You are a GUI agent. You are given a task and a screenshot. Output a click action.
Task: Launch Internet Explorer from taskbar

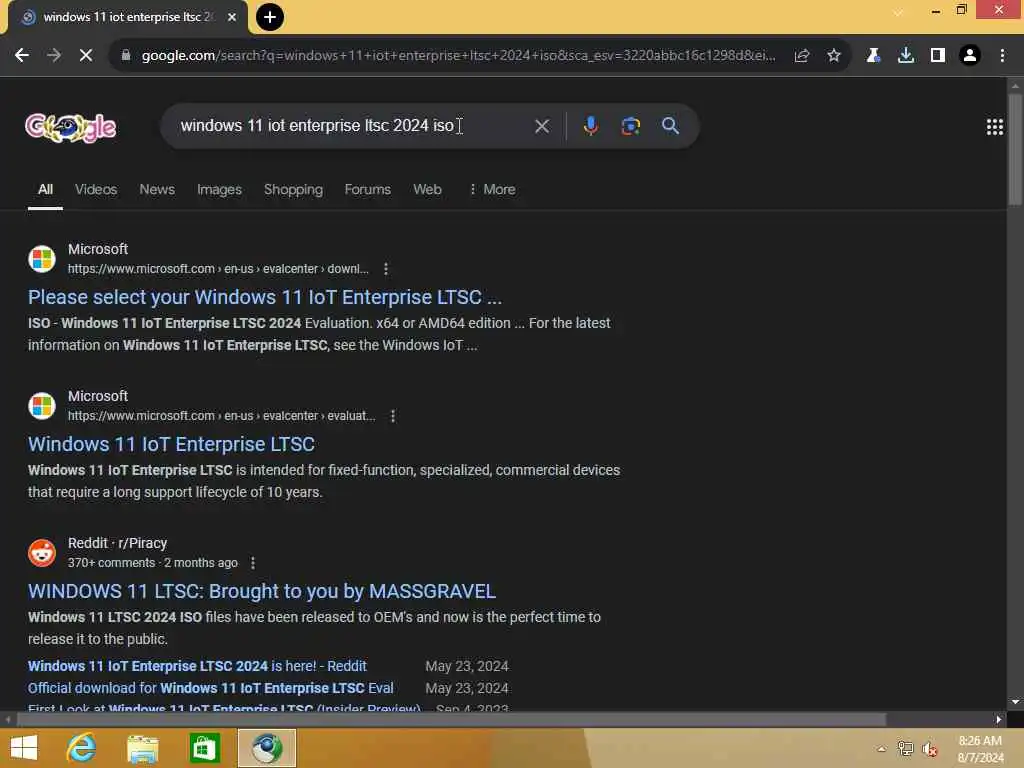click(x=82, y=748)
